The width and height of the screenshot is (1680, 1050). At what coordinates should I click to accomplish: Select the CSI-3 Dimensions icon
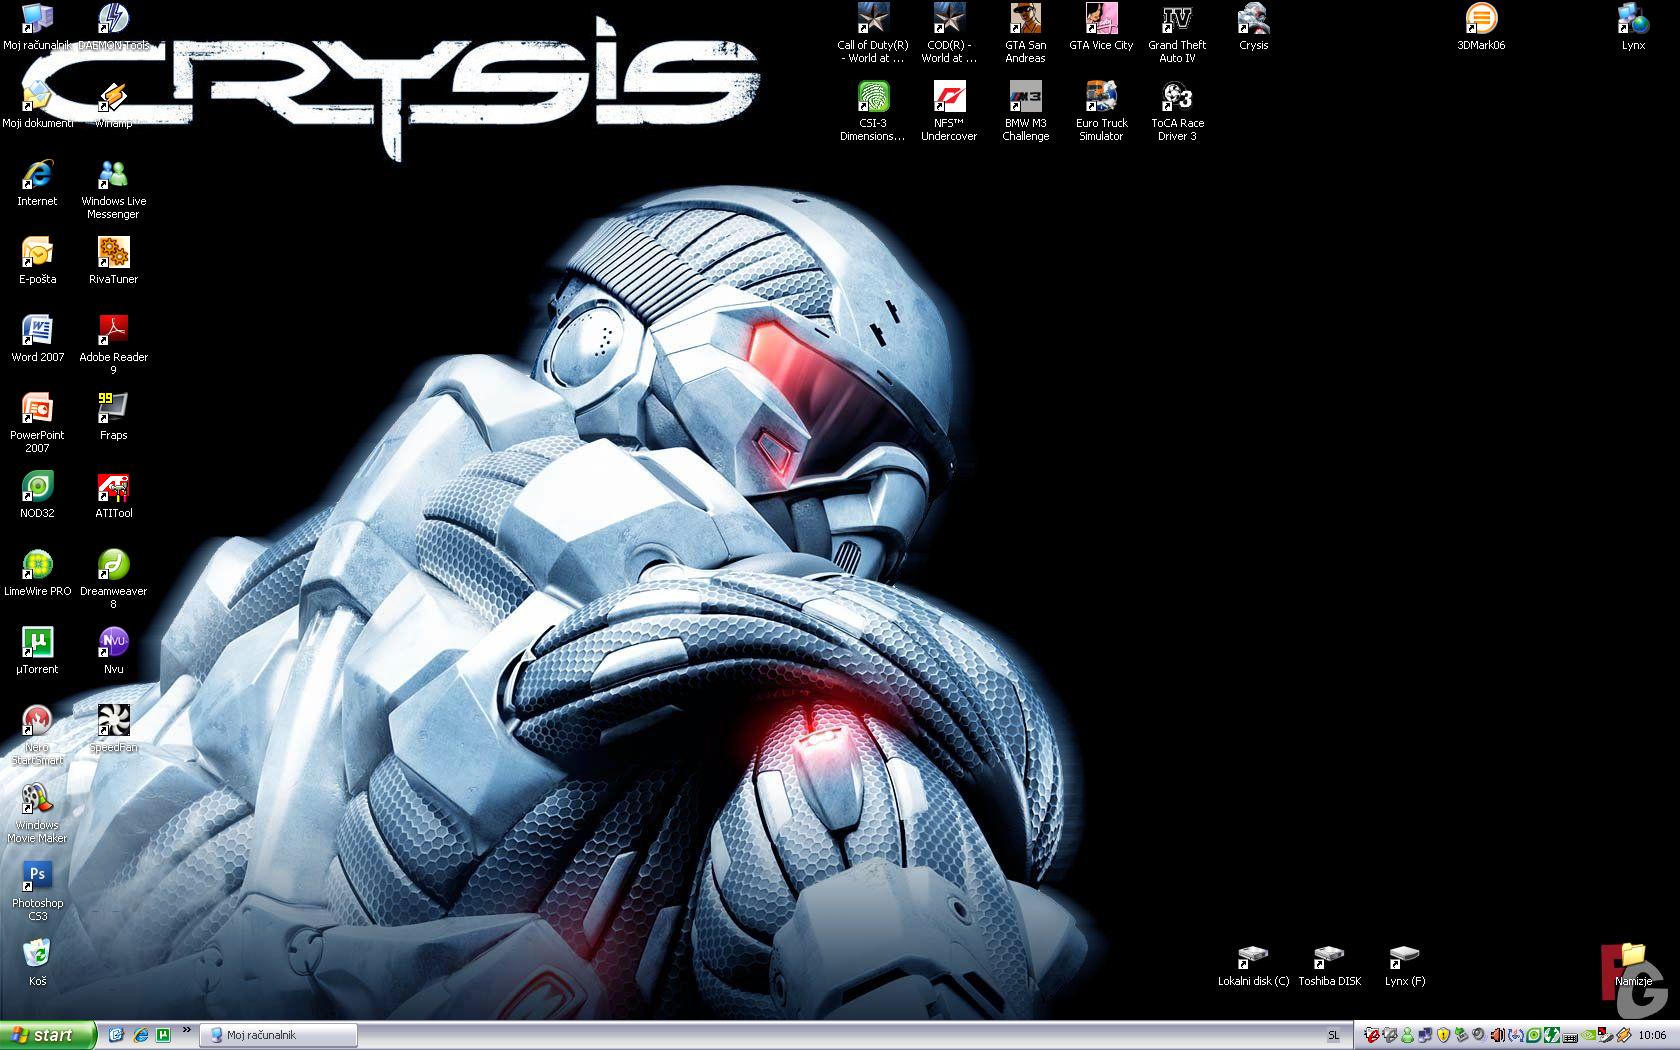click(x=873, y=111)
